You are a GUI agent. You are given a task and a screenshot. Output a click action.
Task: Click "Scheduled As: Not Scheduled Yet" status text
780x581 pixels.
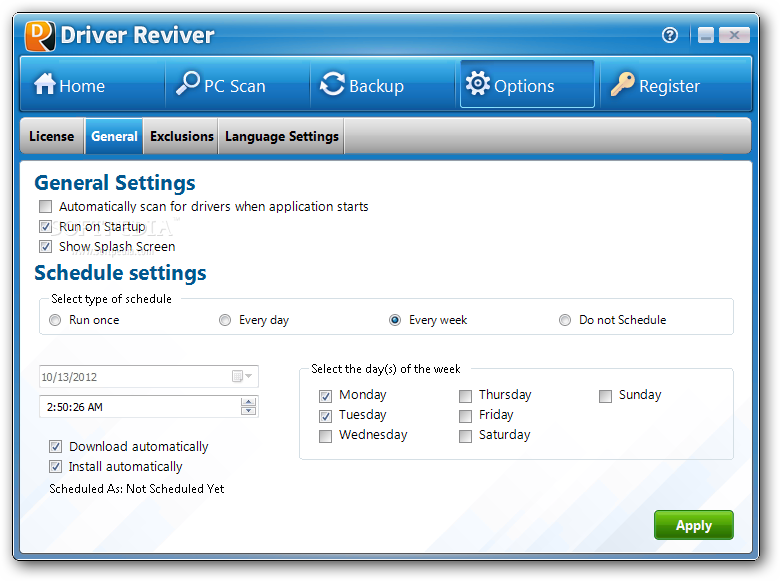[x=137, y=489]
